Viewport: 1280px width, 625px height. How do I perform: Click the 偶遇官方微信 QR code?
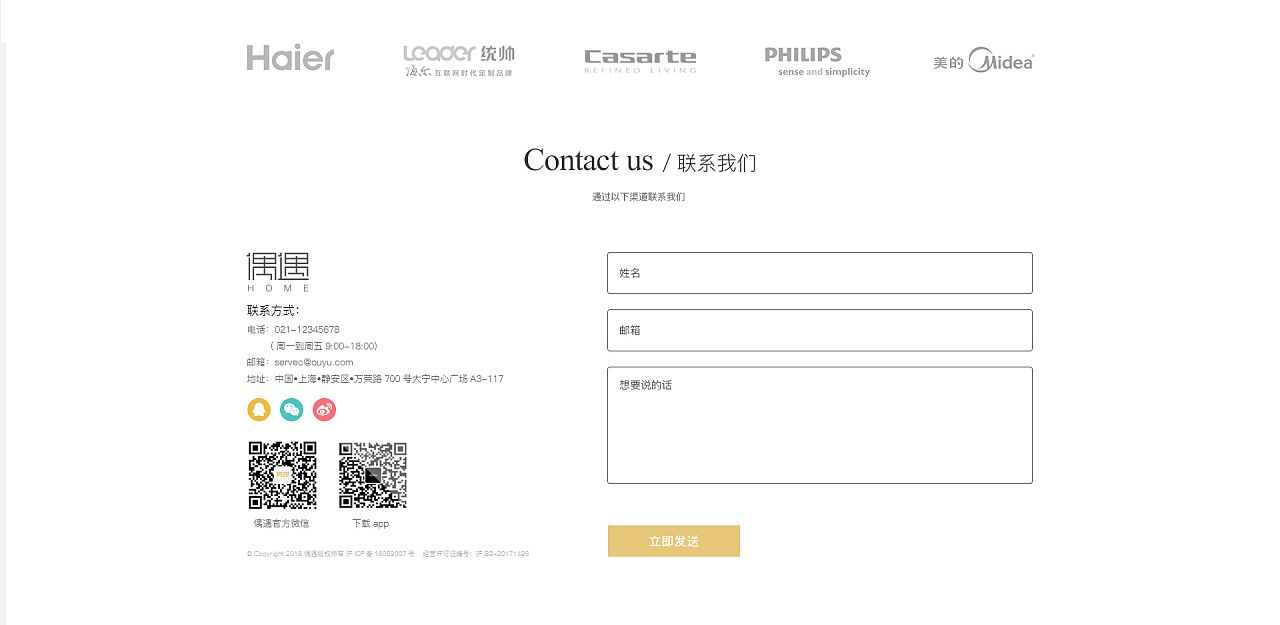[x=282, y=475]
